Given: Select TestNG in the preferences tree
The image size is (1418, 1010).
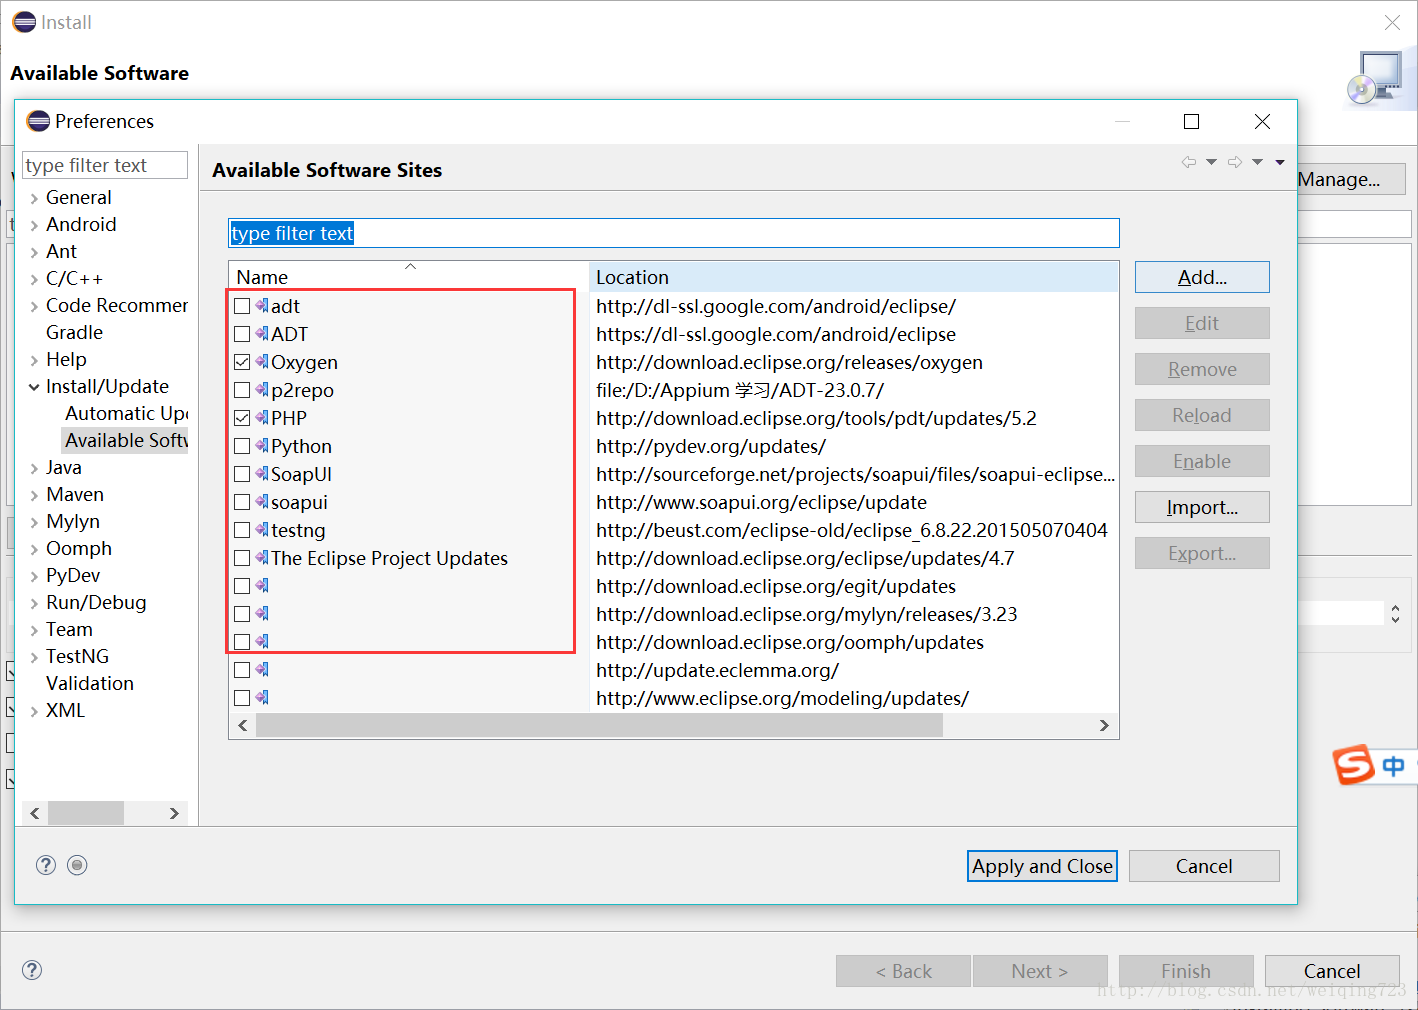Looking at the screenshot, I should (77, 656).
